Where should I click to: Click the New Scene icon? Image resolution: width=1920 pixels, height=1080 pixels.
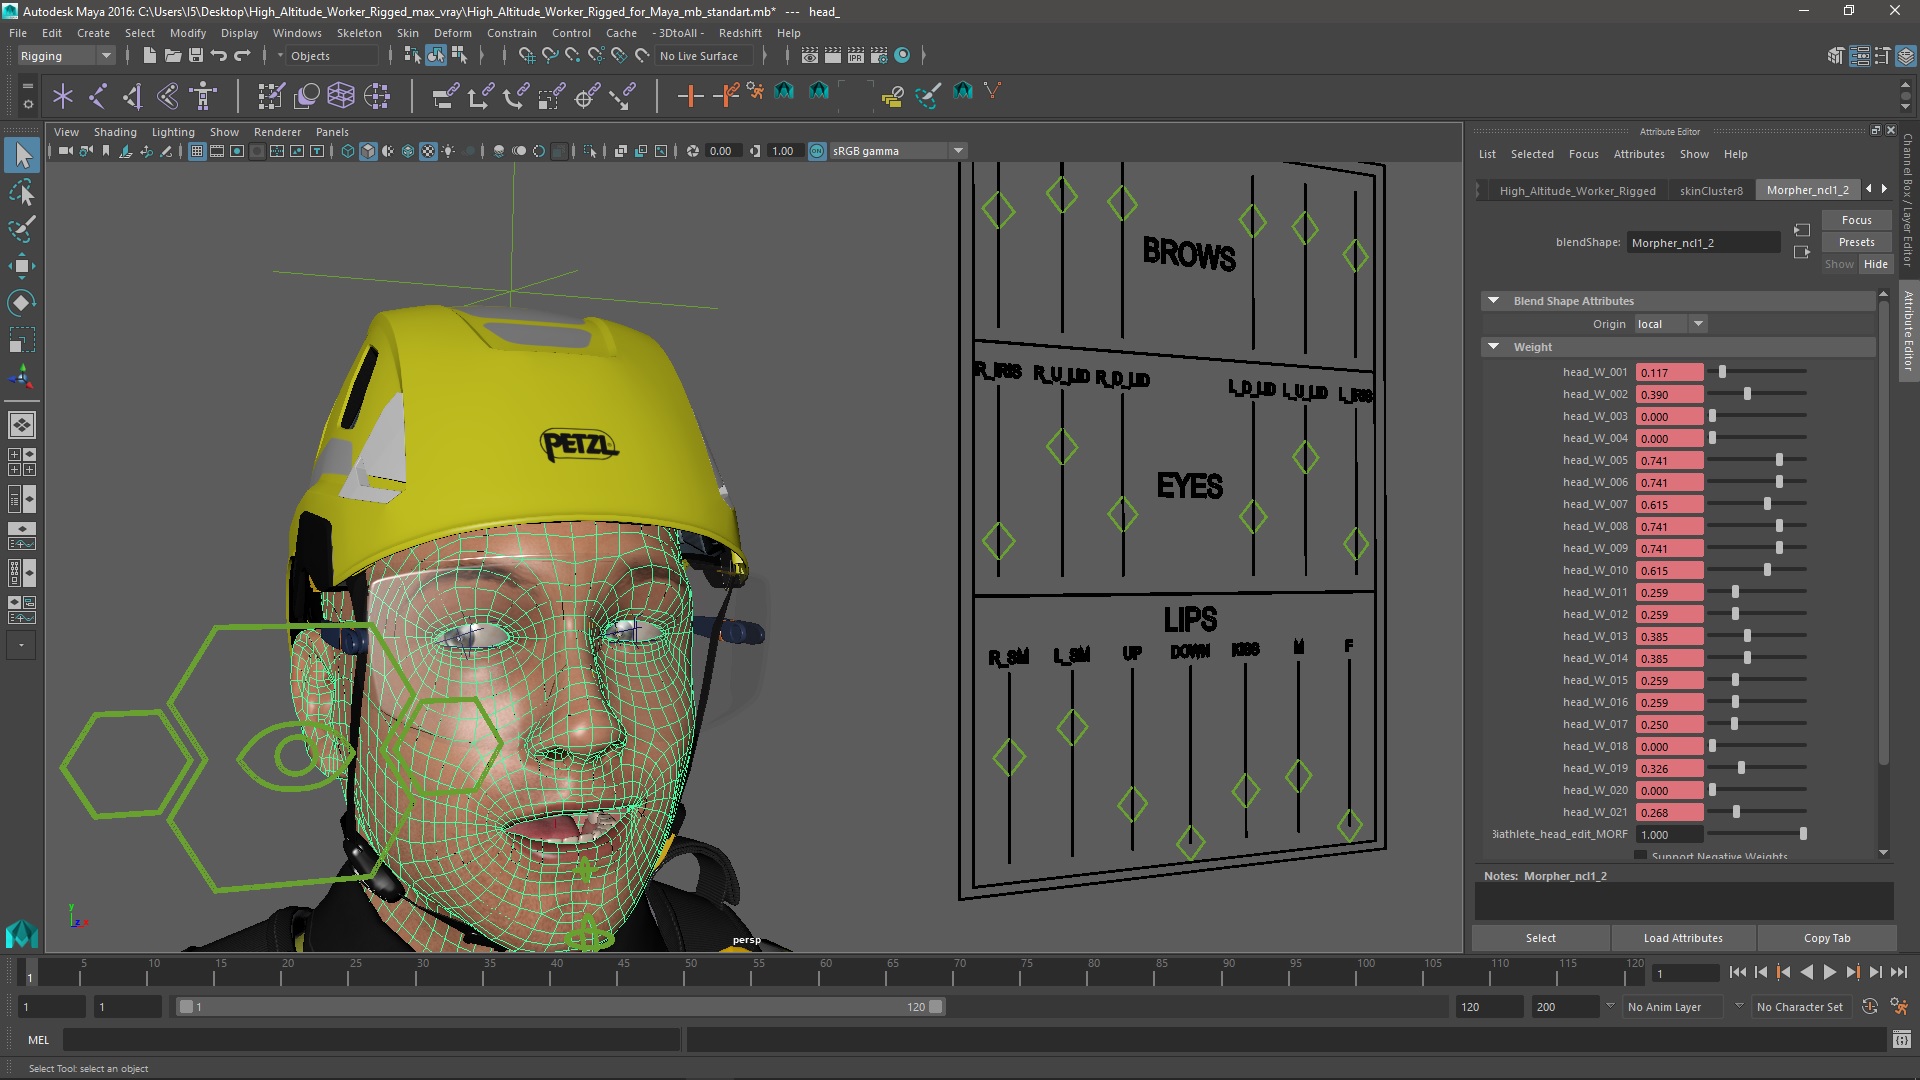149,56
